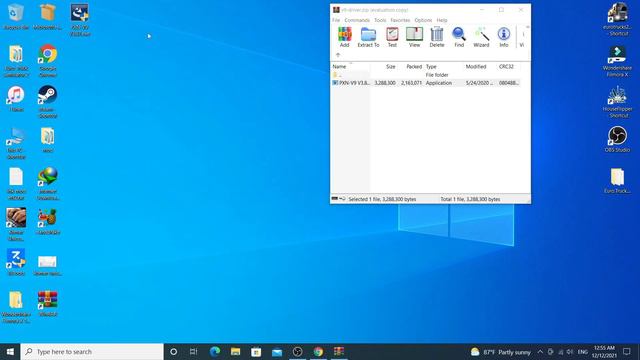640x360 pixels.
Task: Select the parent folder '..' row
Action: (425, 75)
